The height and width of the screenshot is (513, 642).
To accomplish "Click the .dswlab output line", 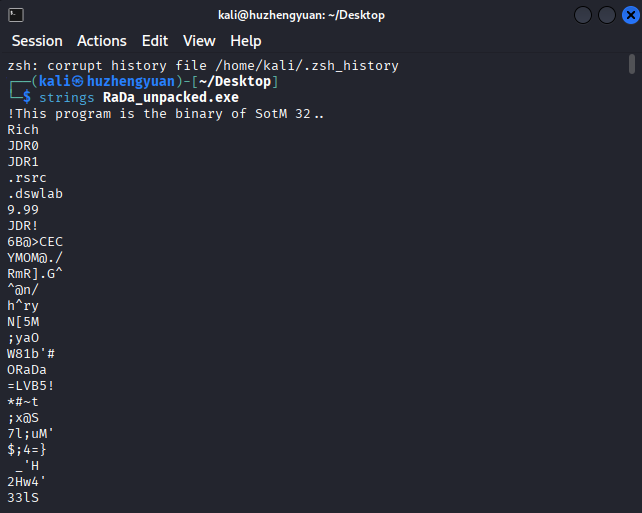I will click(35, 194).
